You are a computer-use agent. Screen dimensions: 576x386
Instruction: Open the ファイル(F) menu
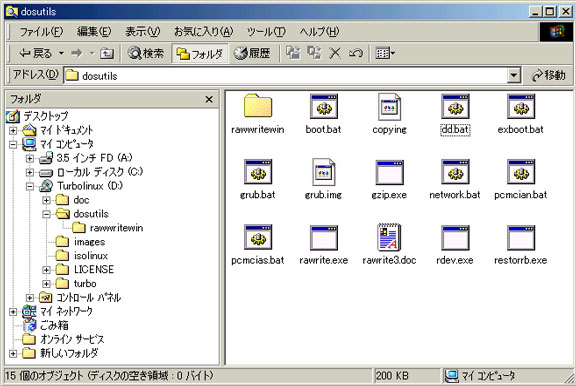coord(41,32)
